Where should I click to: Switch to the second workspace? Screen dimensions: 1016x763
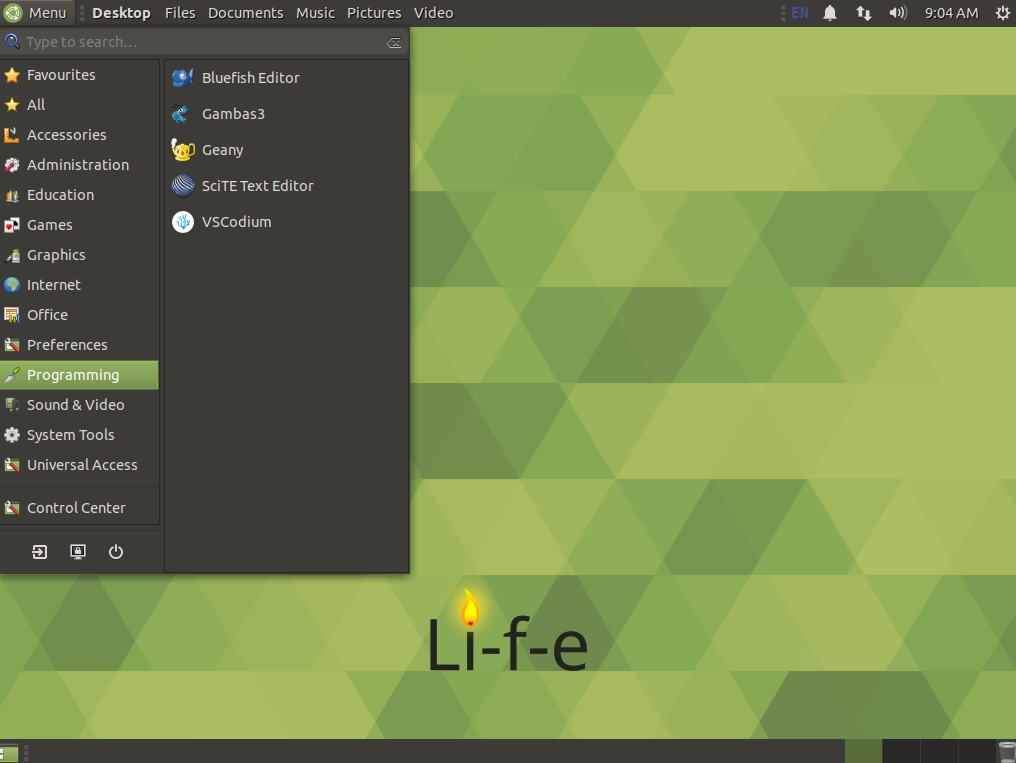(x=901, y=751)
